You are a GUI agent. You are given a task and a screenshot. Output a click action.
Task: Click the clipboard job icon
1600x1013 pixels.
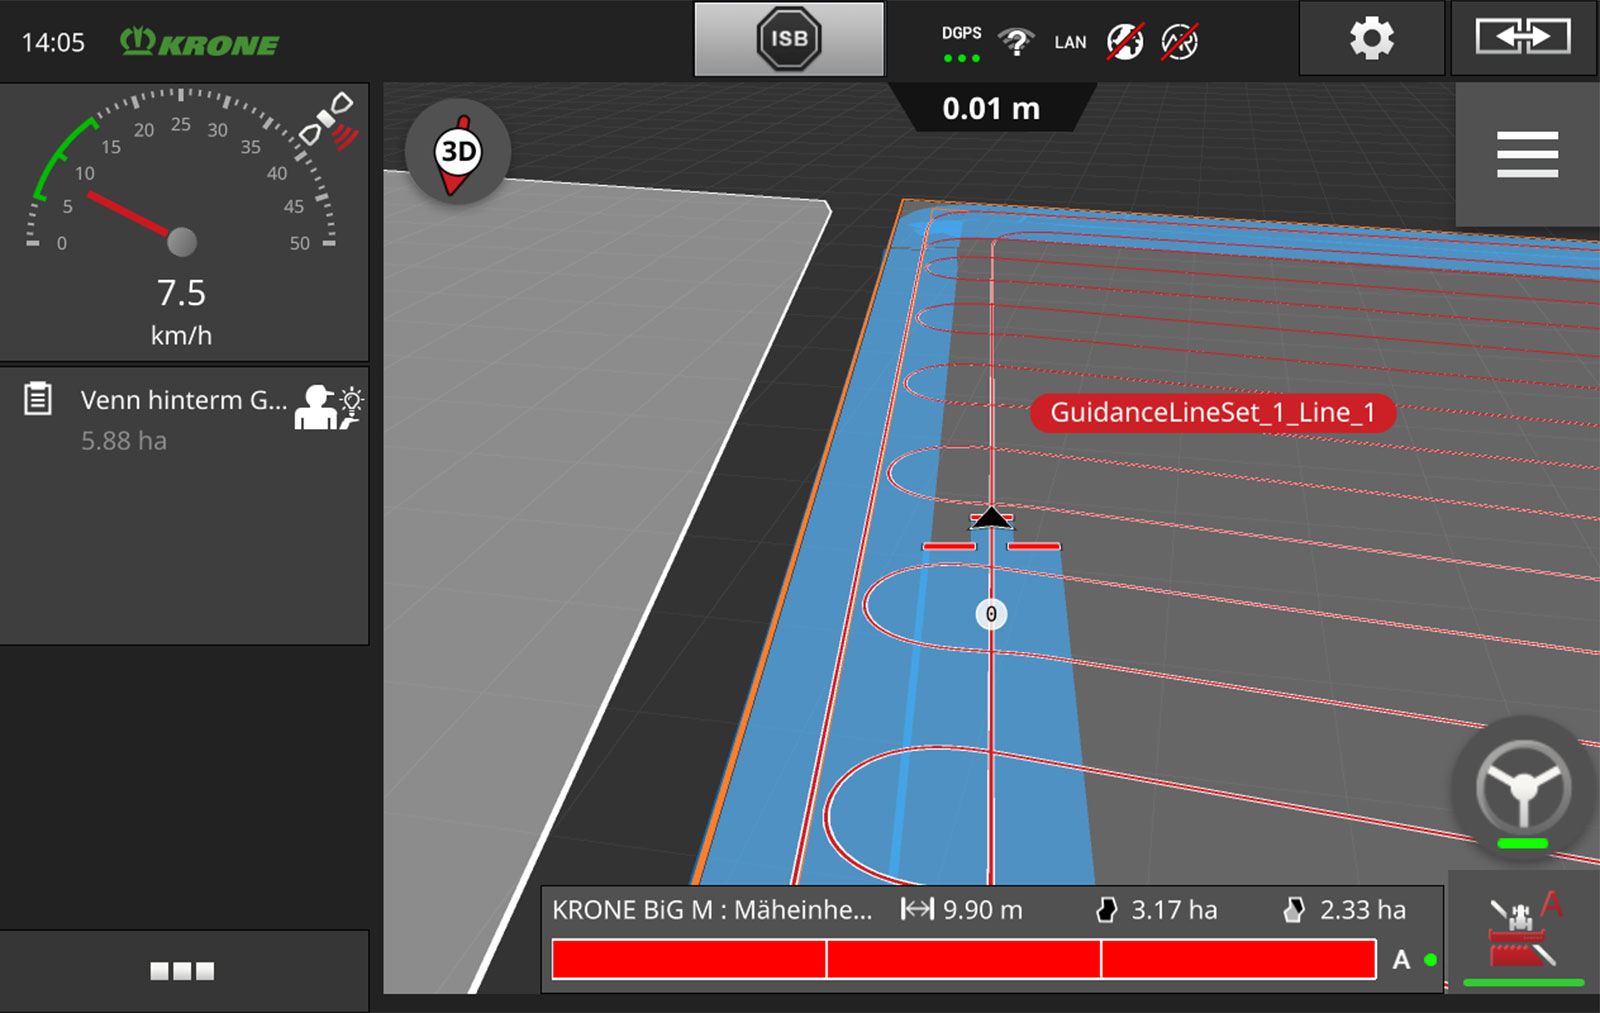(x=38, y=399)
